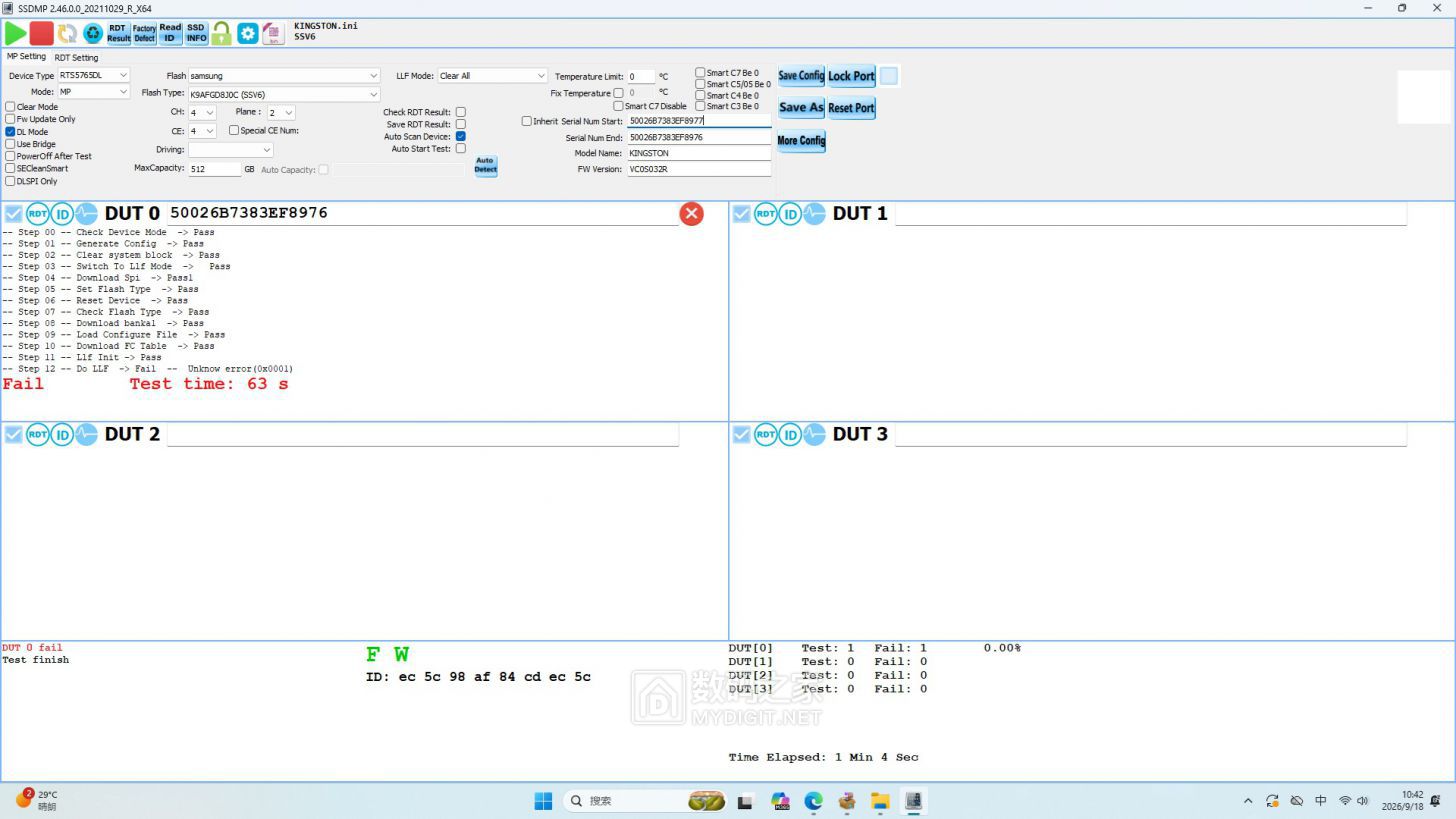Launch Microsoft Edge from the taskbar
The height and width of the screenshot is (819, 1456).
click(x=813, y=801)
